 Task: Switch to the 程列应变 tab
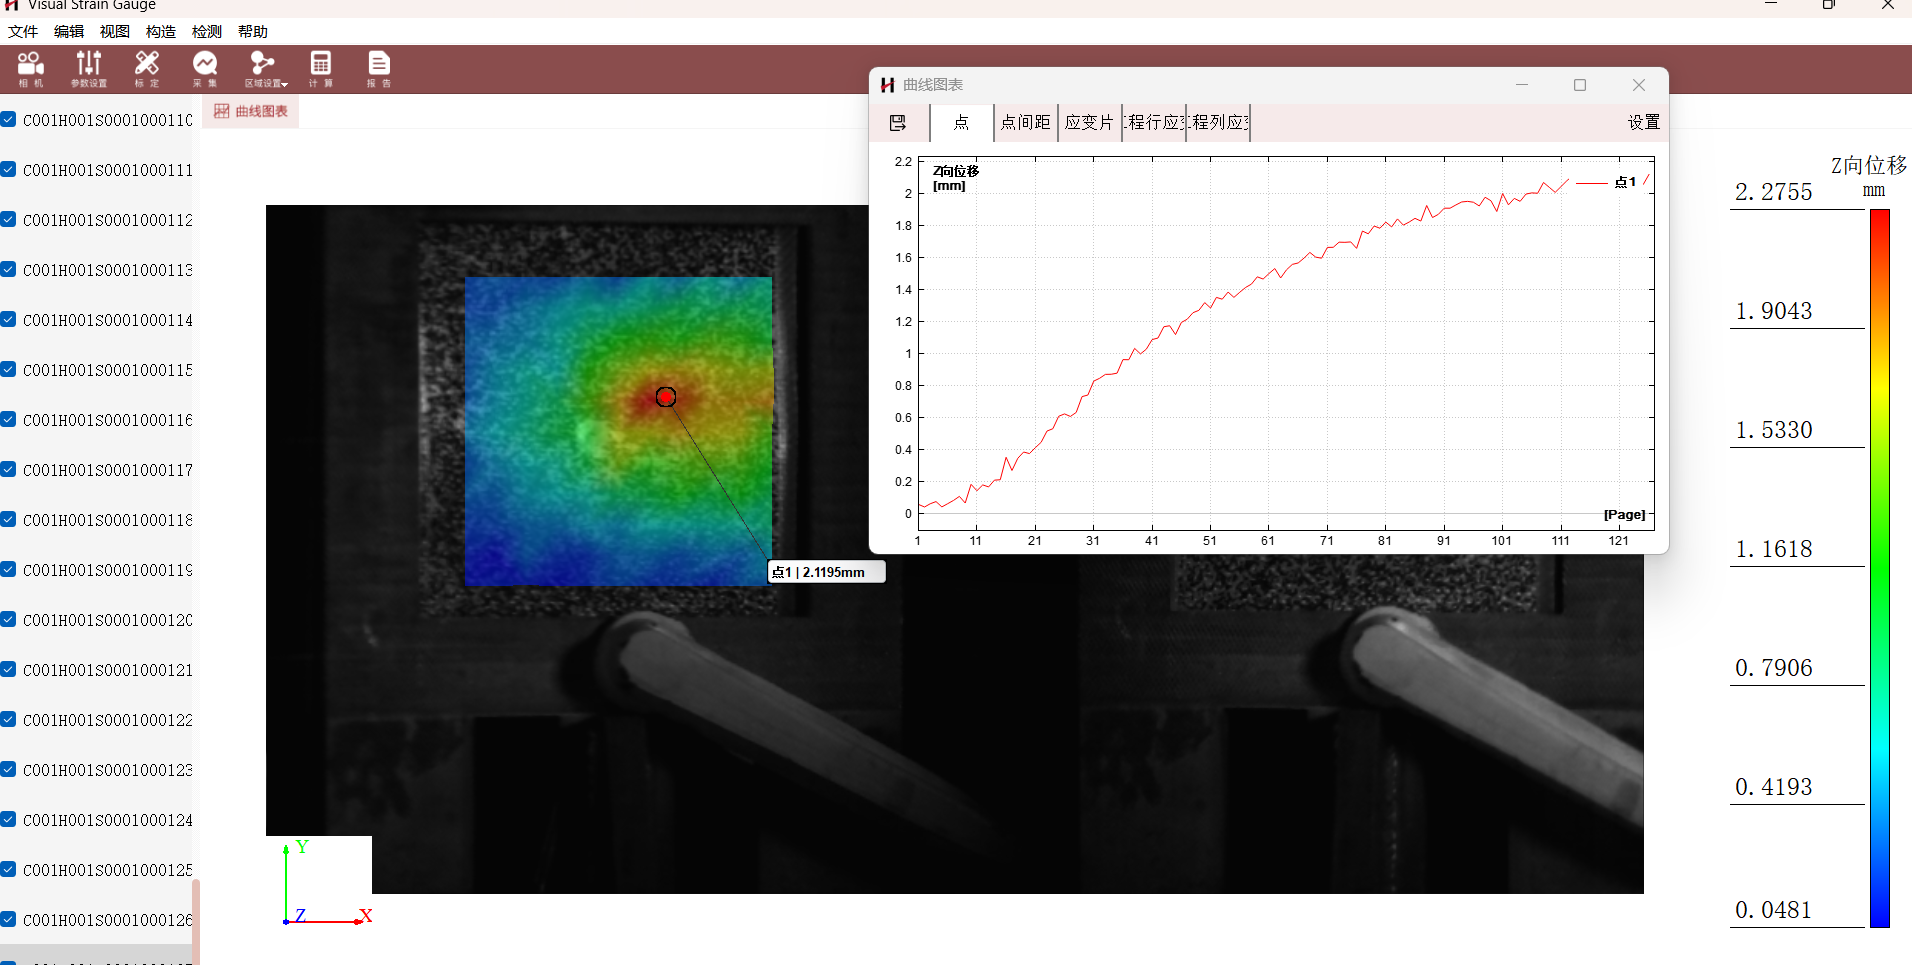click(1218, 123)
